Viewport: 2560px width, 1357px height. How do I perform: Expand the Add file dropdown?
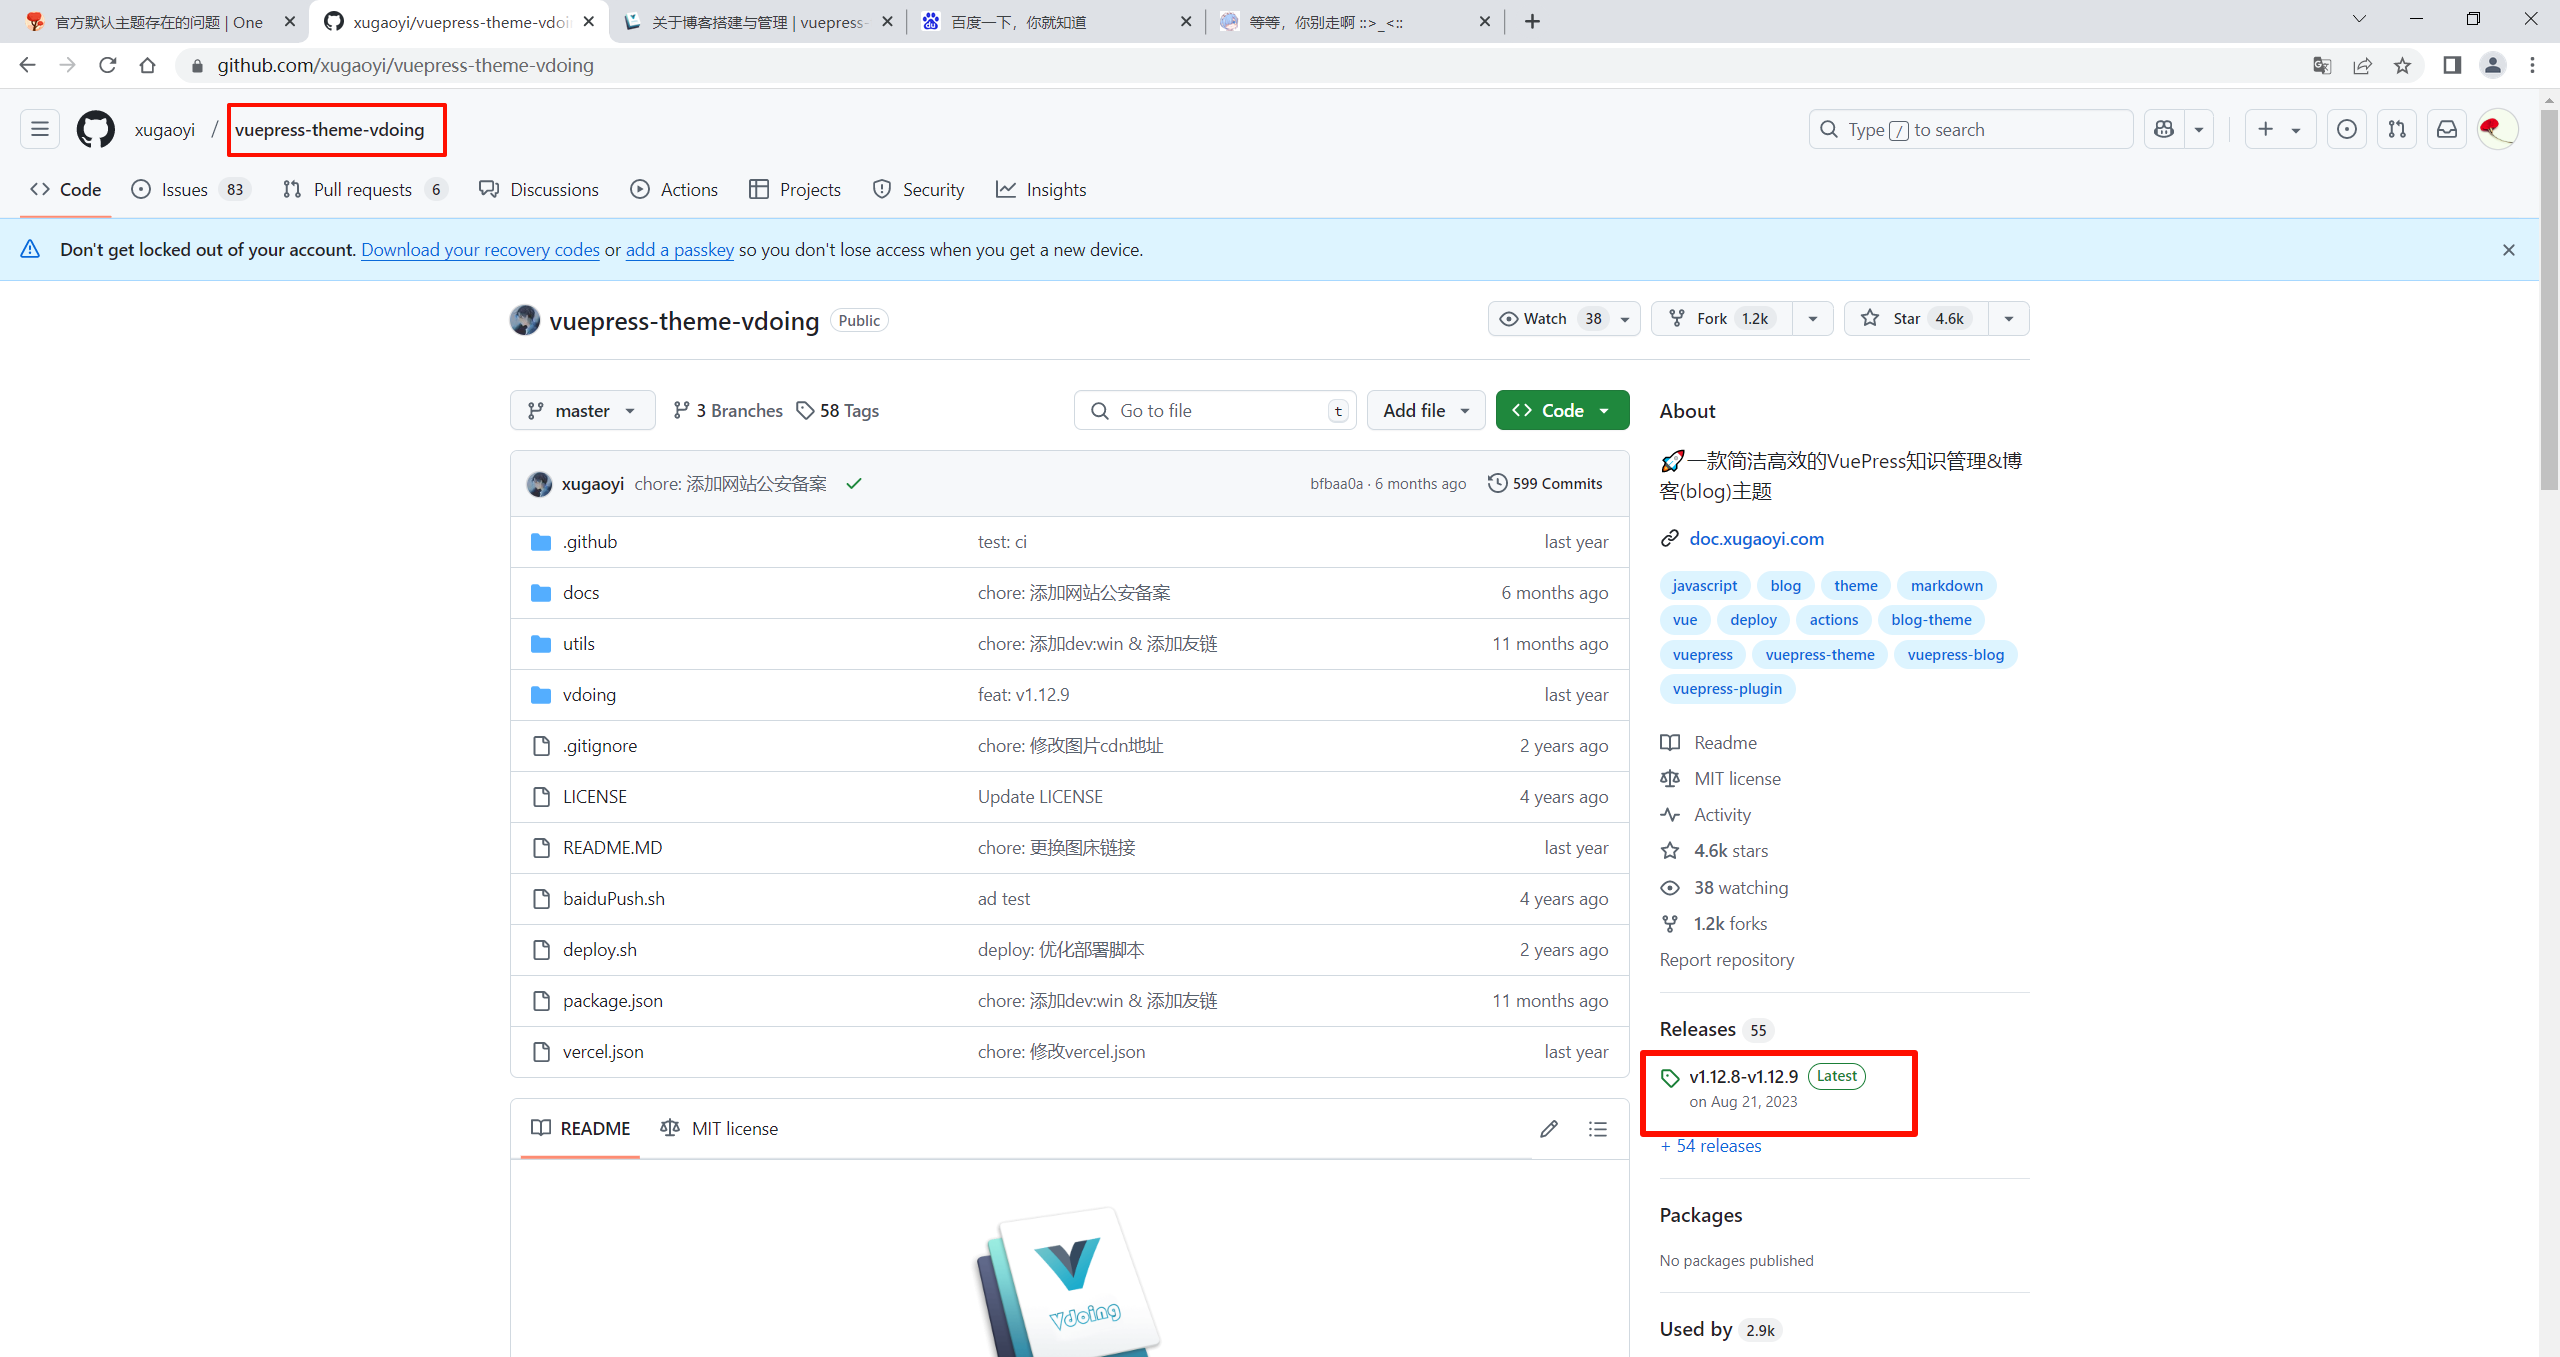1425,410
